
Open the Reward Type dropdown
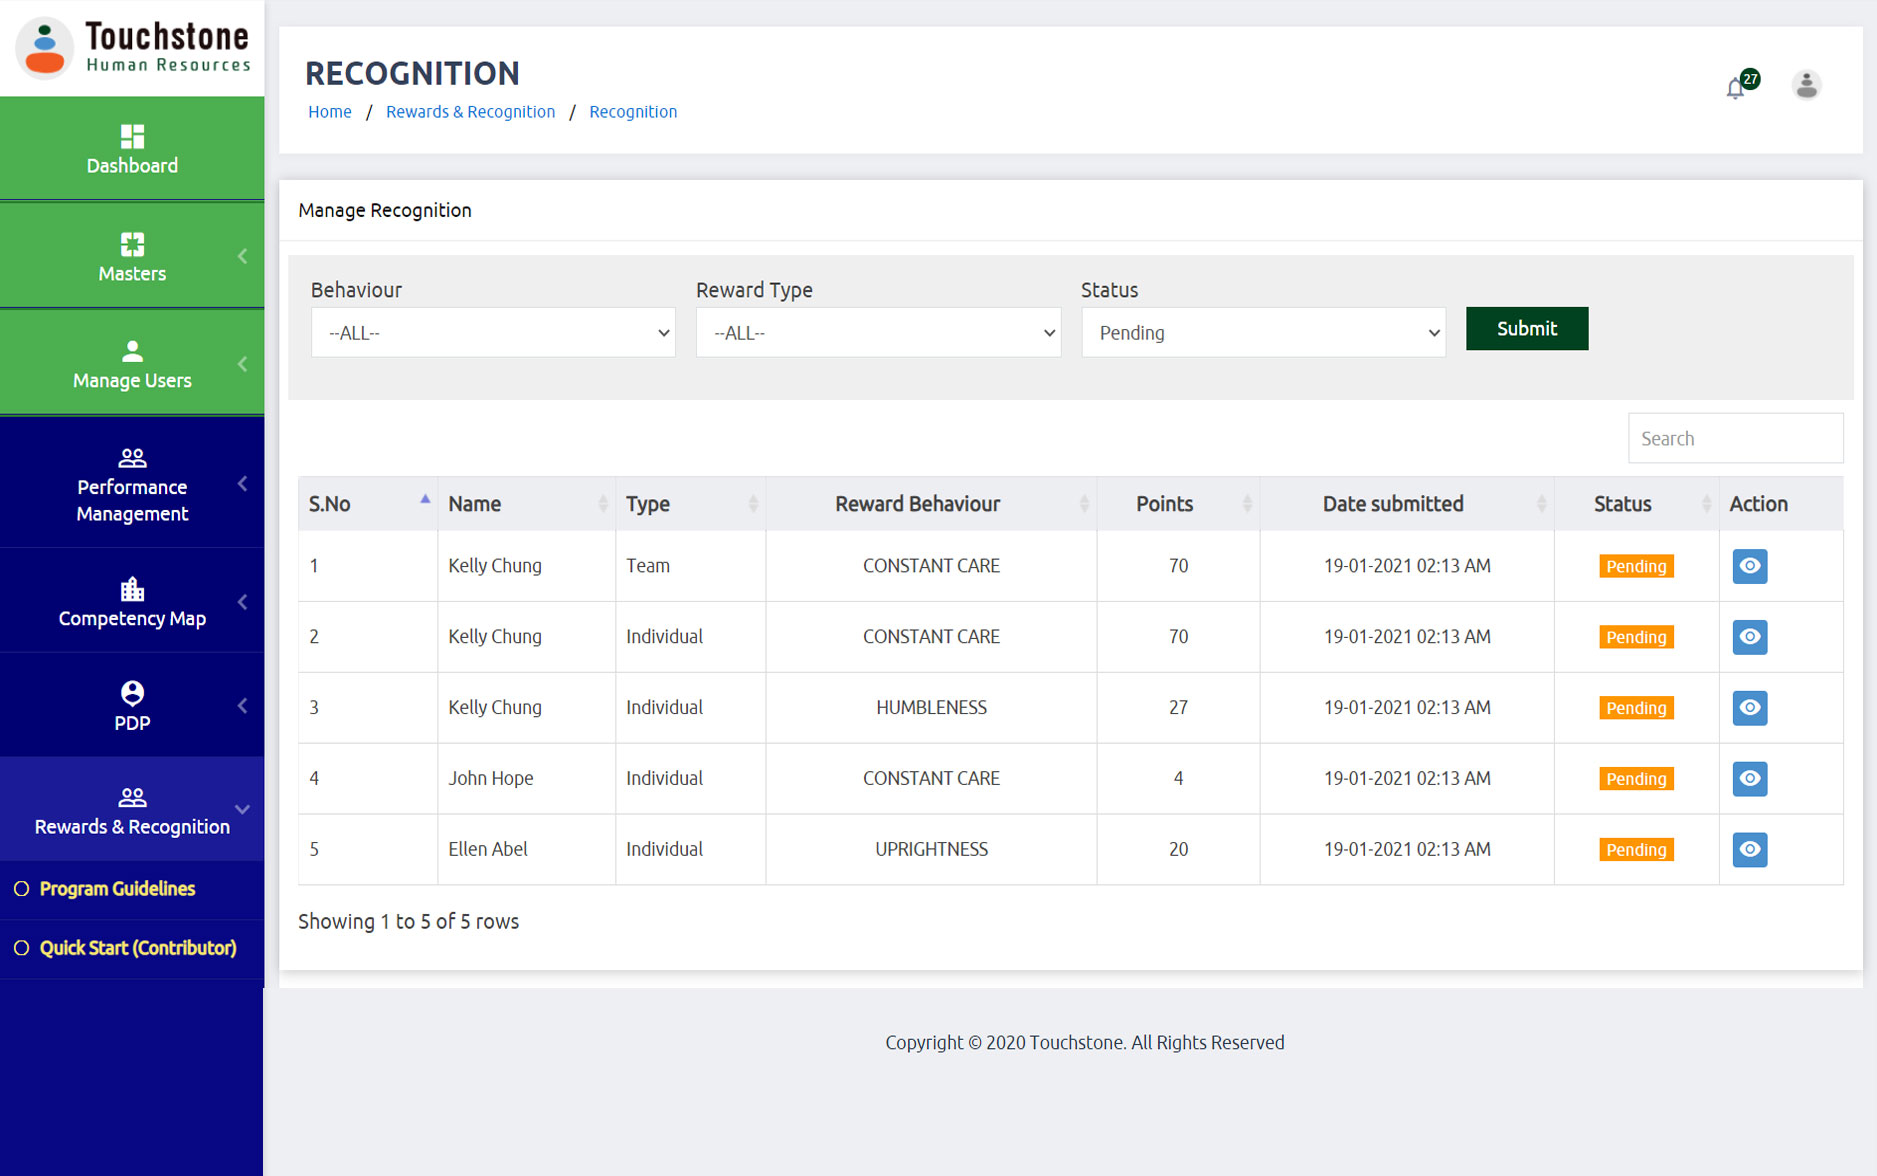click(878, 333)
